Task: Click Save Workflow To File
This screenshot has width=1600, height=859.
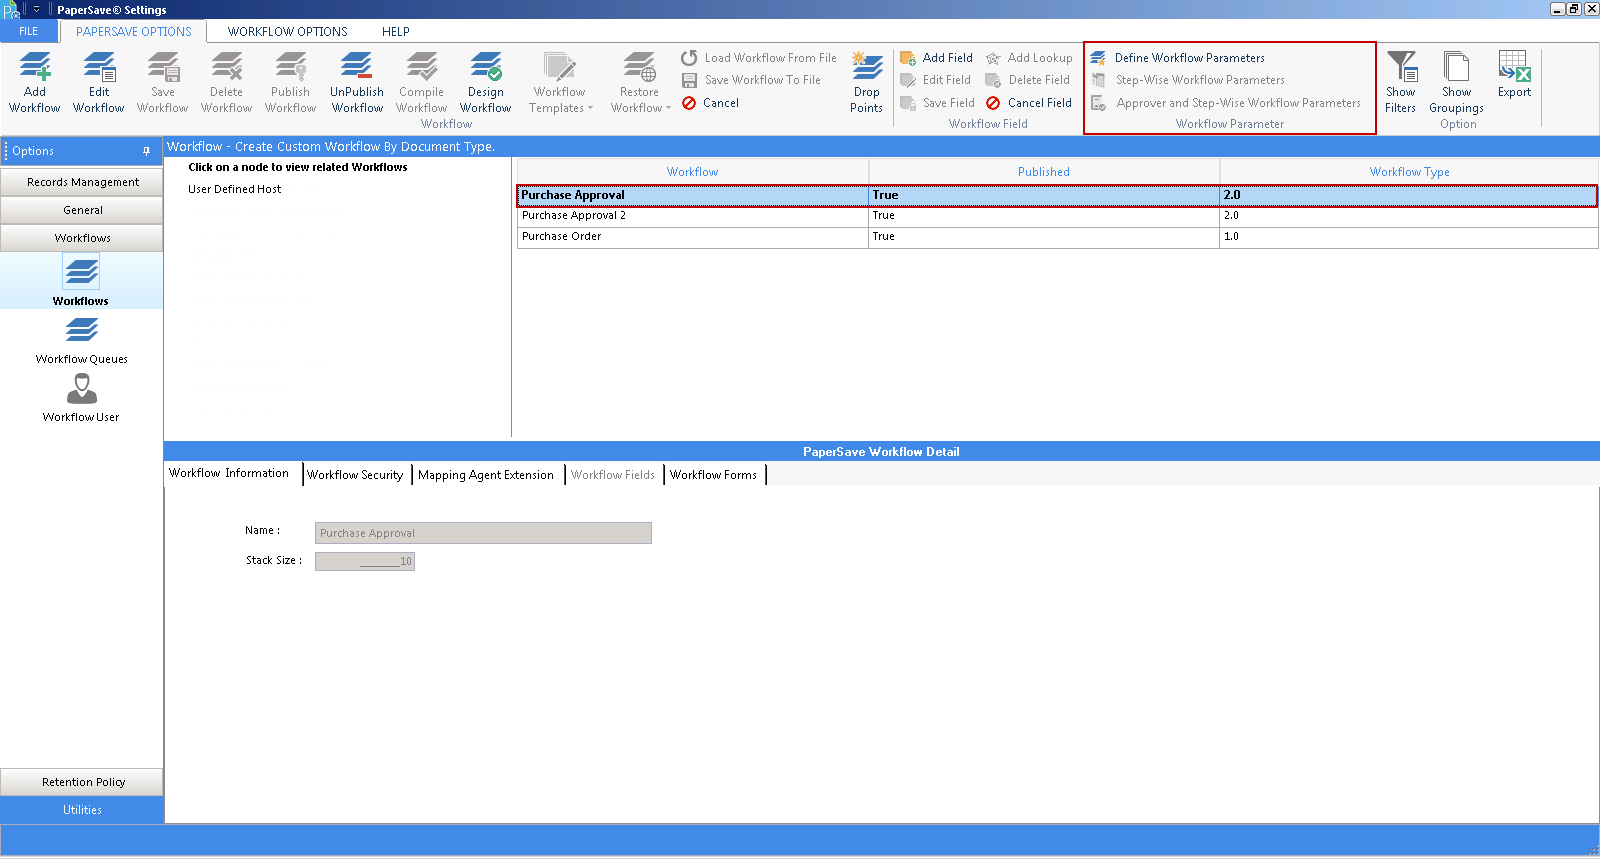Action: (751, 80)
